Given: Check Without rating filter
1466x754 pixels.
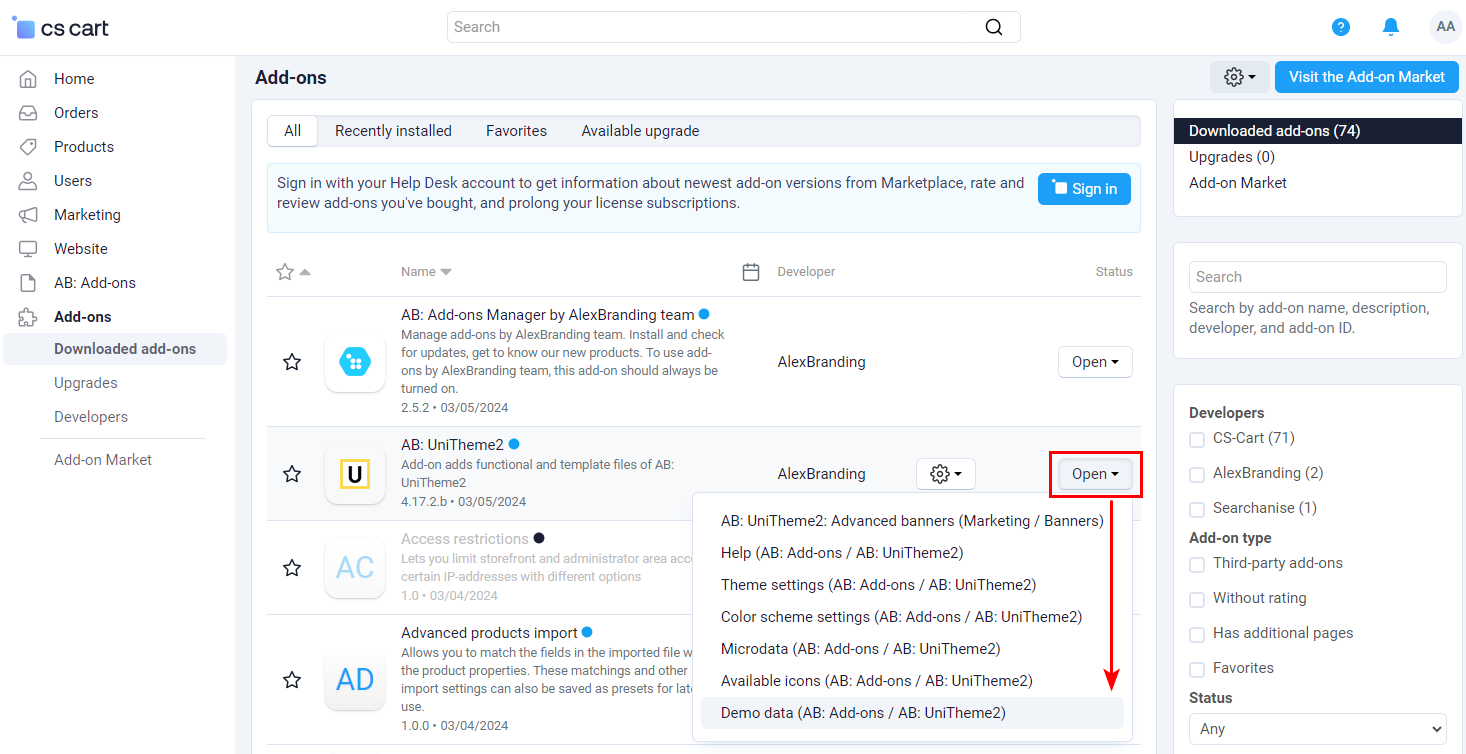Looking at the screenshot, I should [1197, 600].
